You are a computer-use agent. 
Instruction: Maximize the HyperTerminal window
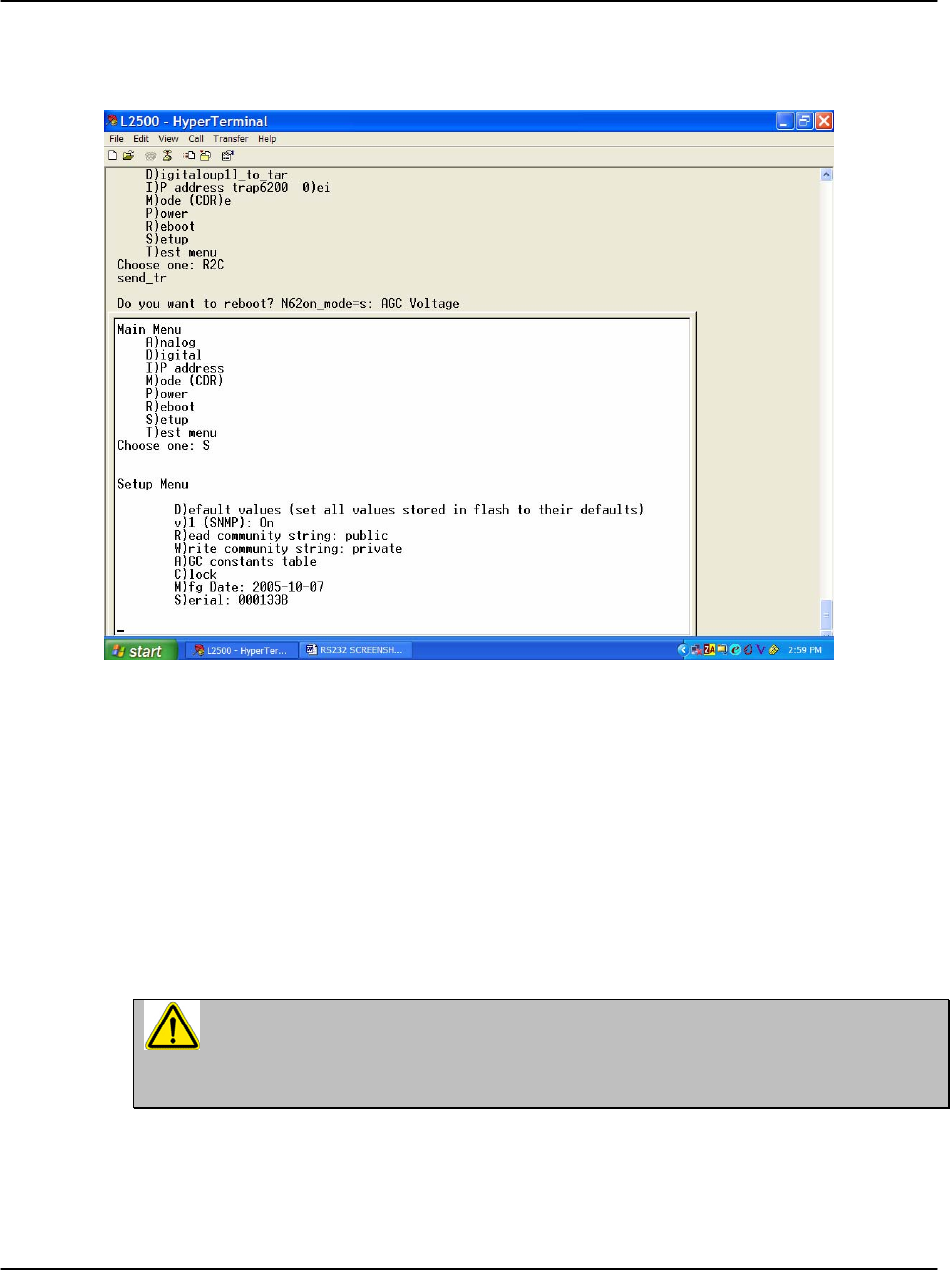[x=805, y=121]
